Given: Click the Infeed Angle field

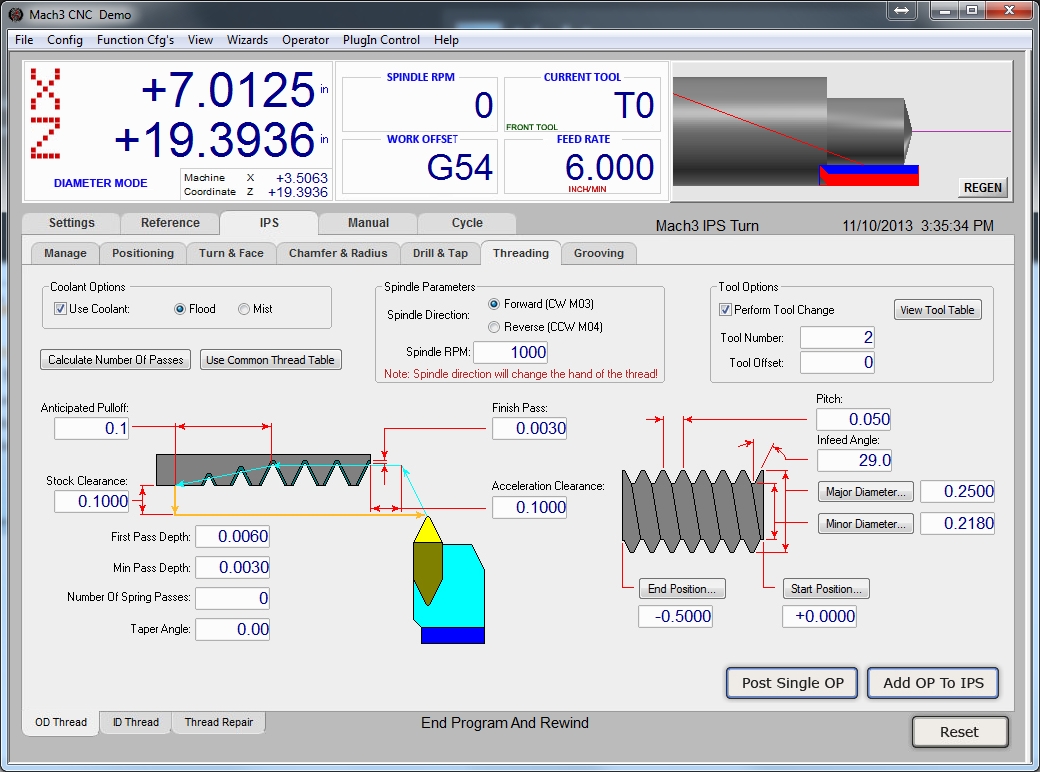Looking at the screenshot, I should (854, 460).
